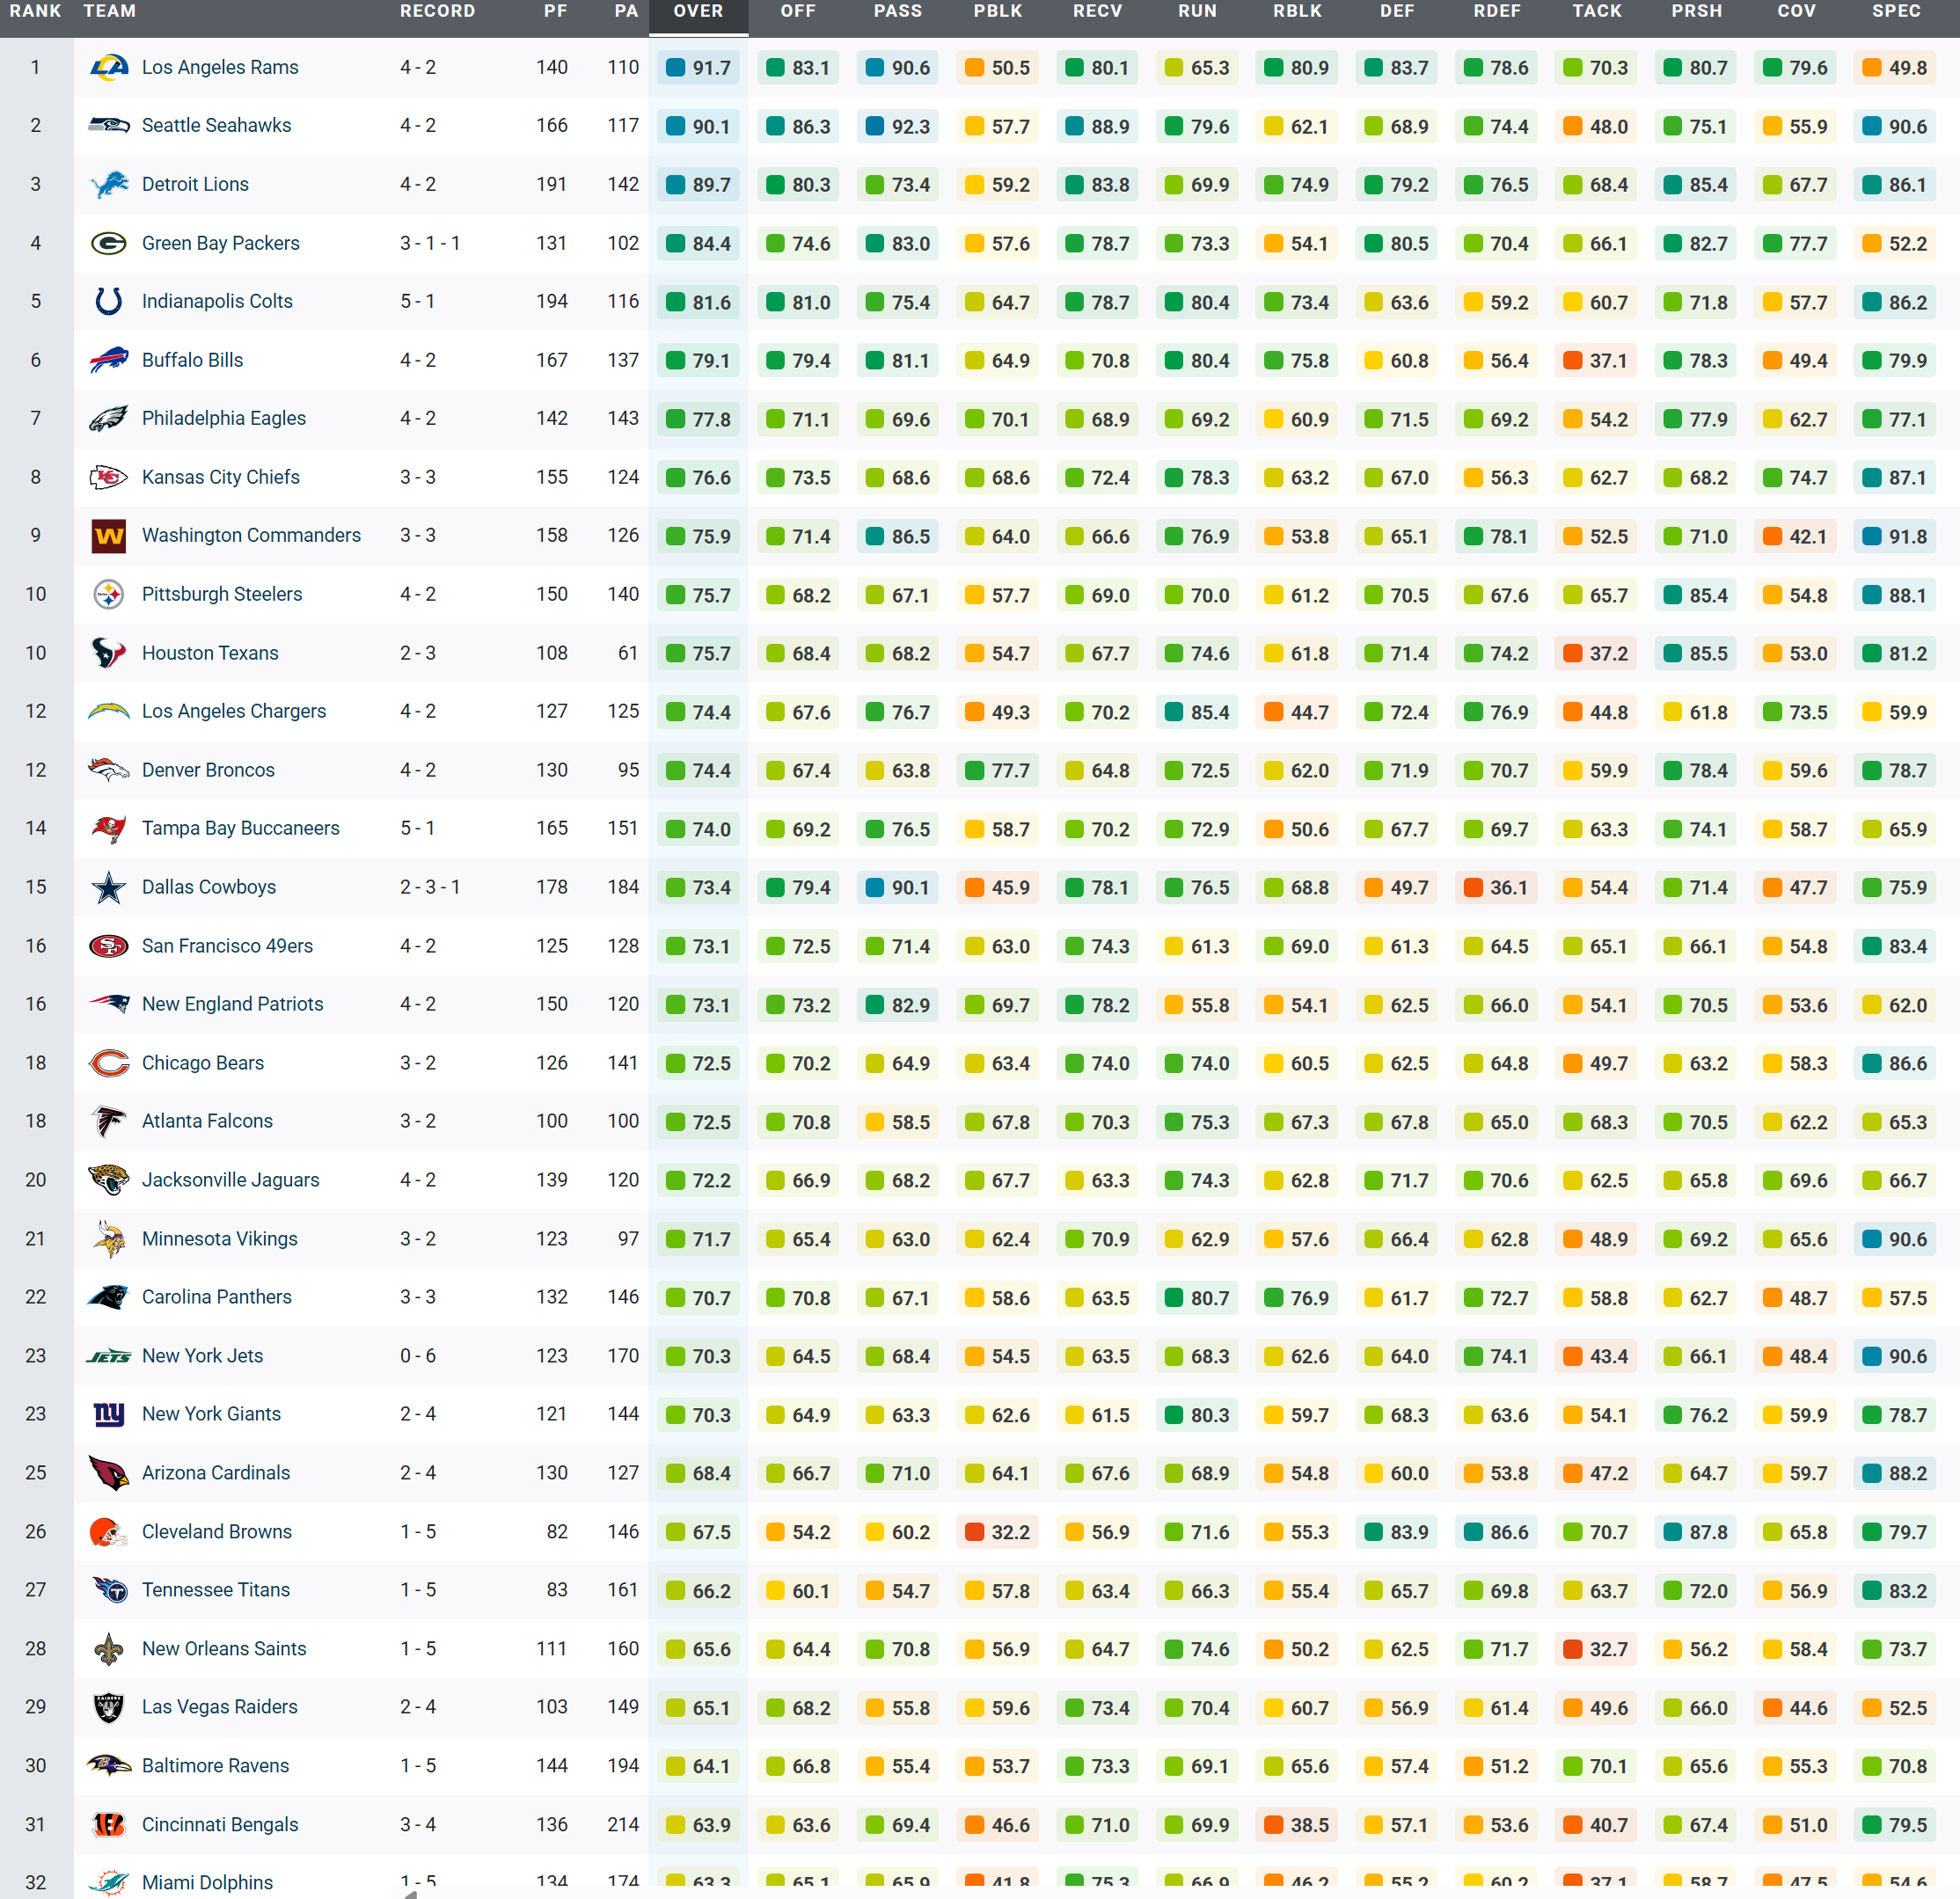Click the Detroit Lions logo icon
The image size is (1960, 1899).
[109, 184]
